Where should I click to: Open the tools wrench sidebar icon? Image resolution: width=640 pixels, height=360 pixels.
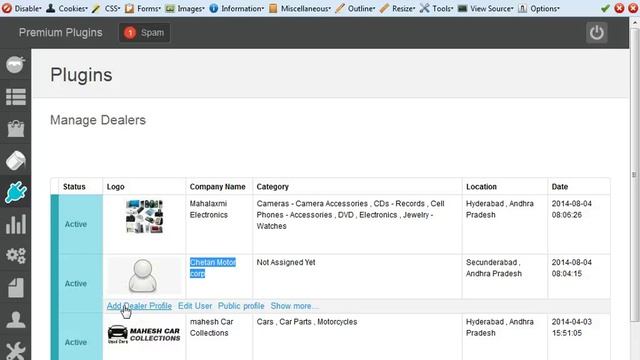[x=16, y=350]
